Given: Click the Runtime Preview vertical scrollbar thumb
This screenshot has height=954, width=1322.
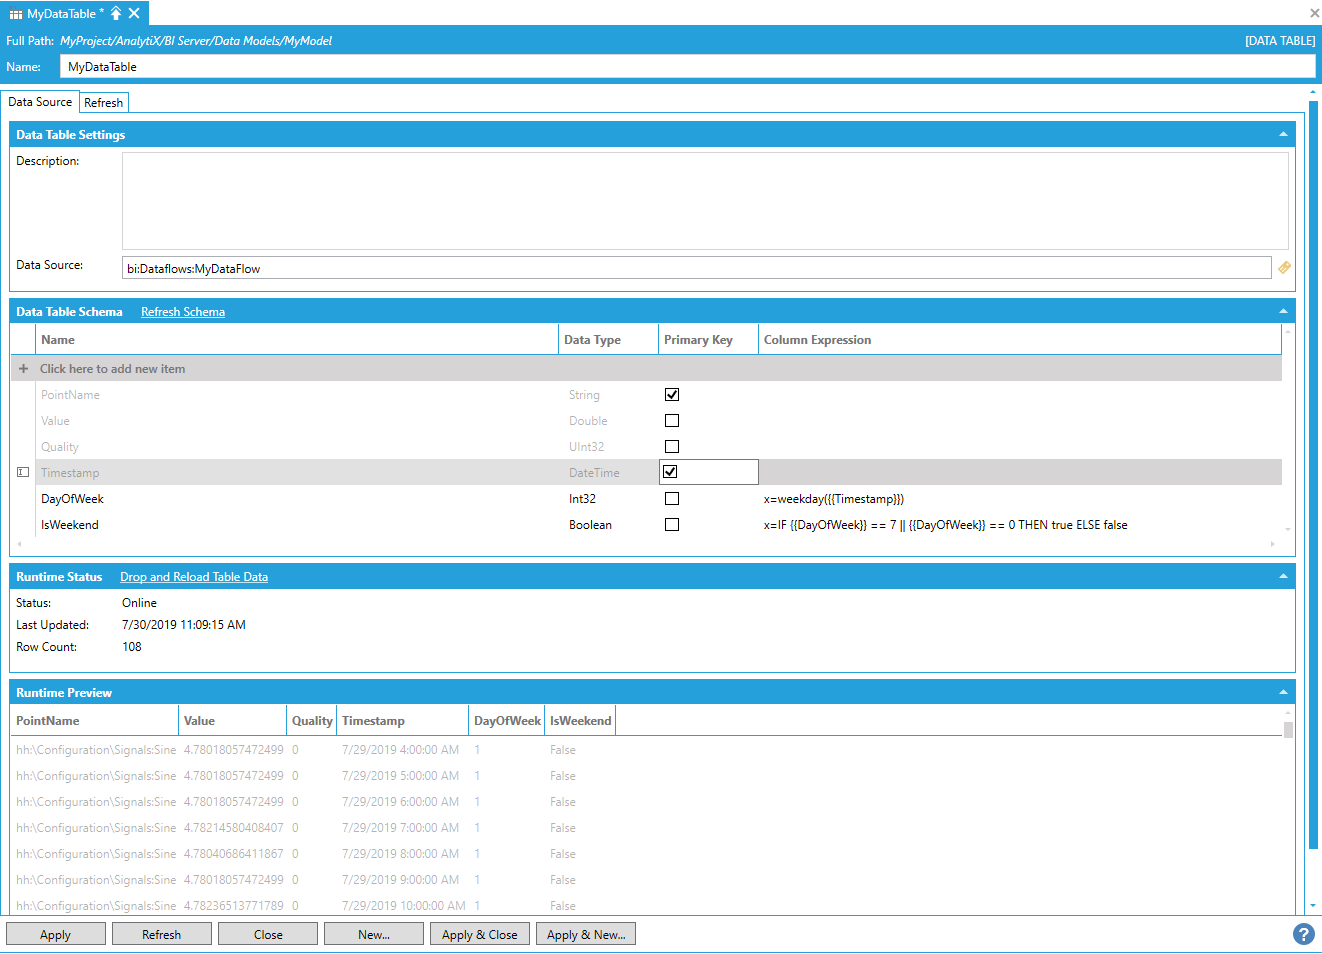Looking at the screenshot, I should pos(1288,730).
